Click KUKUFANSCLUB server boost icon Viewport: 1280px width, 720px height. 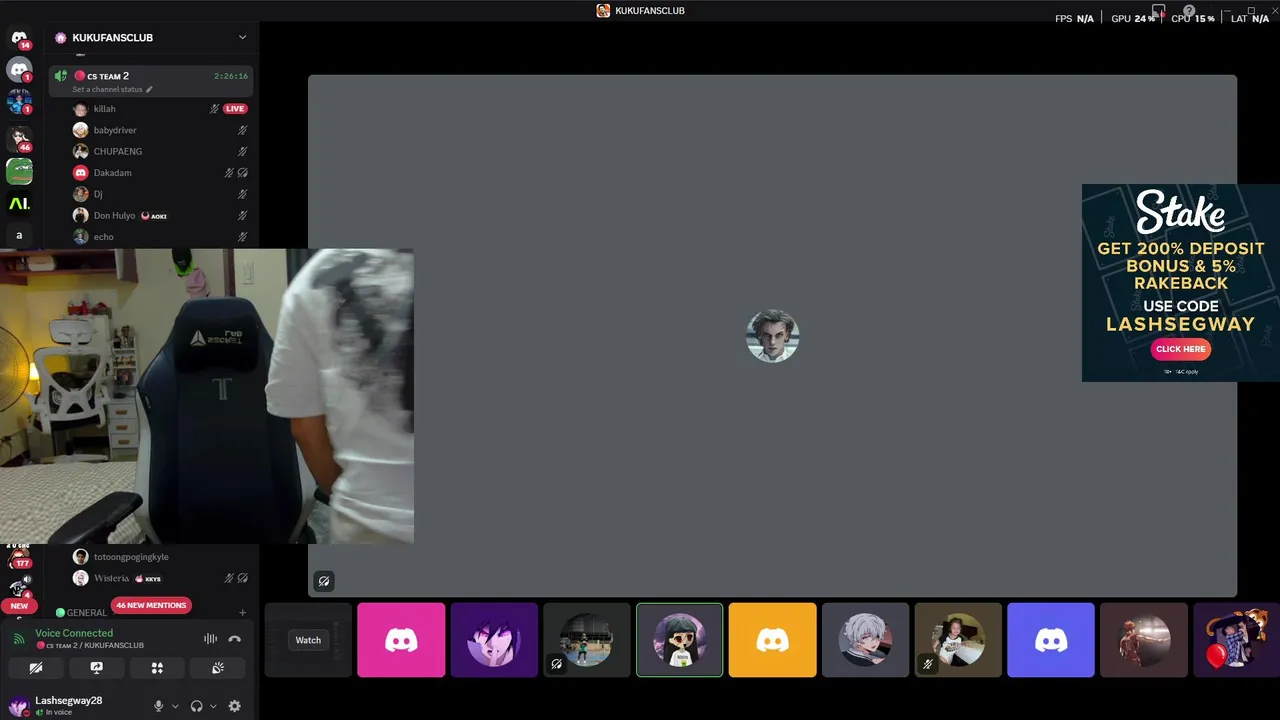[x=61, y=38]
